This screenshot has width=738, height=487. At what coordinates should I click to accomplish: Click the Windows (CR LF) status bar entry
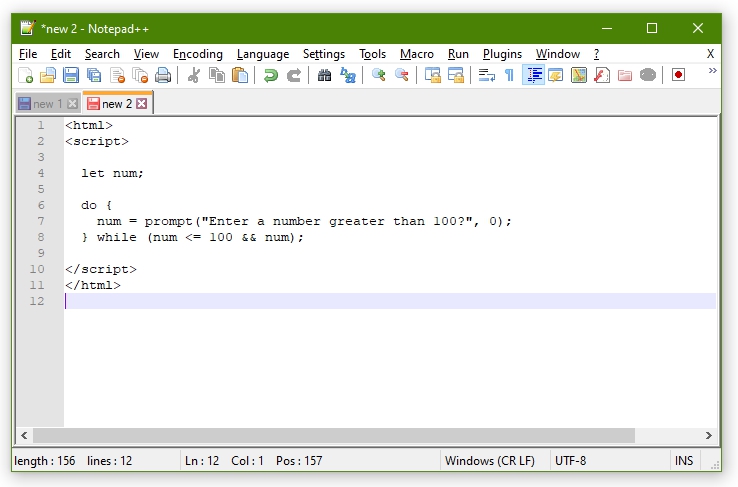coord(490,461)
